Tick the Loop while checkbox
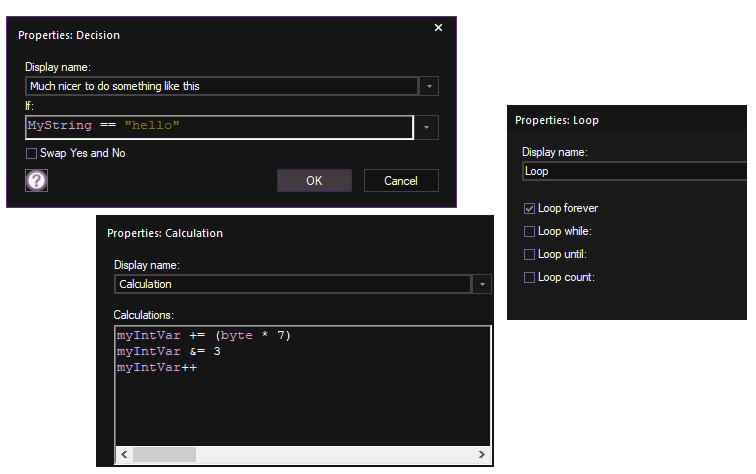The height and width of the screenshot is (474, 756). coord(530,231)
